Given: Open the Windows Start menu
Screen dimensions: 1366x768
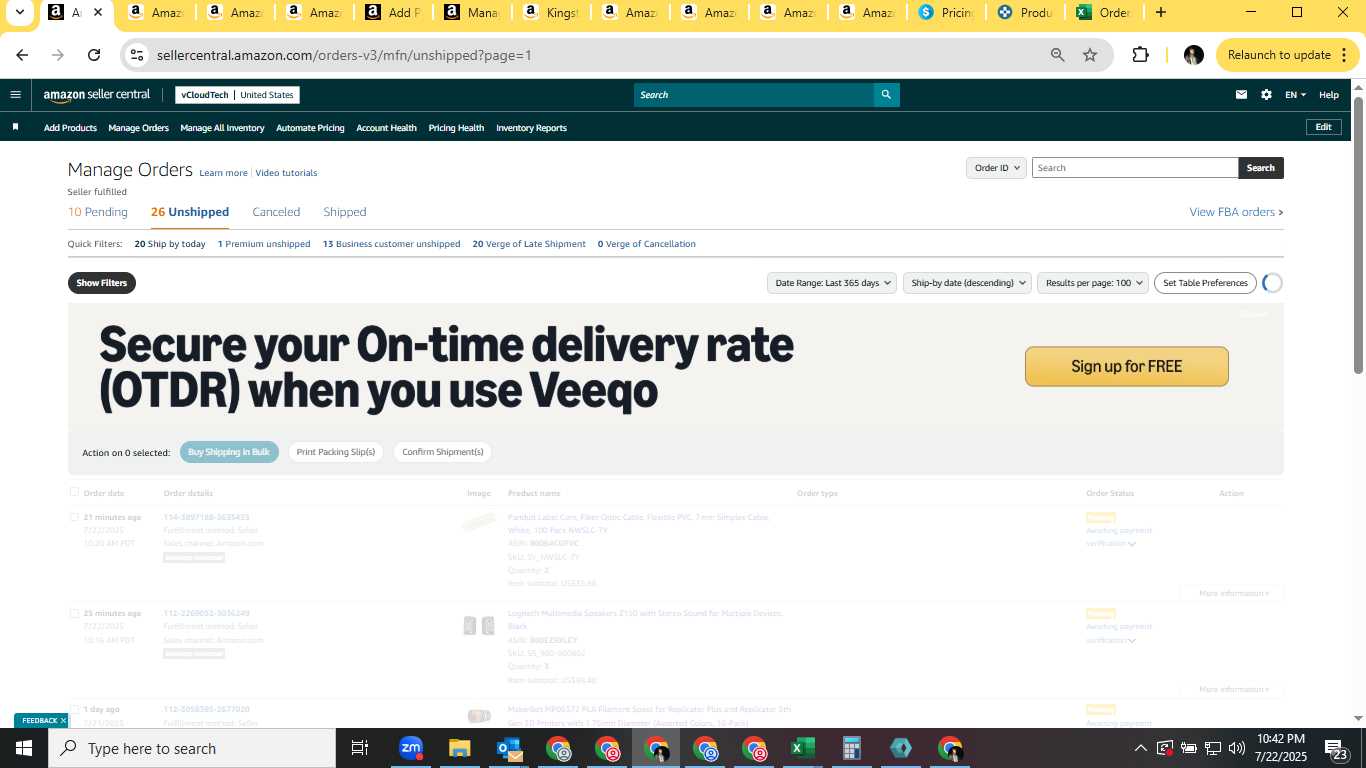Looking at the screenshot, I should (x=24, y=748).
